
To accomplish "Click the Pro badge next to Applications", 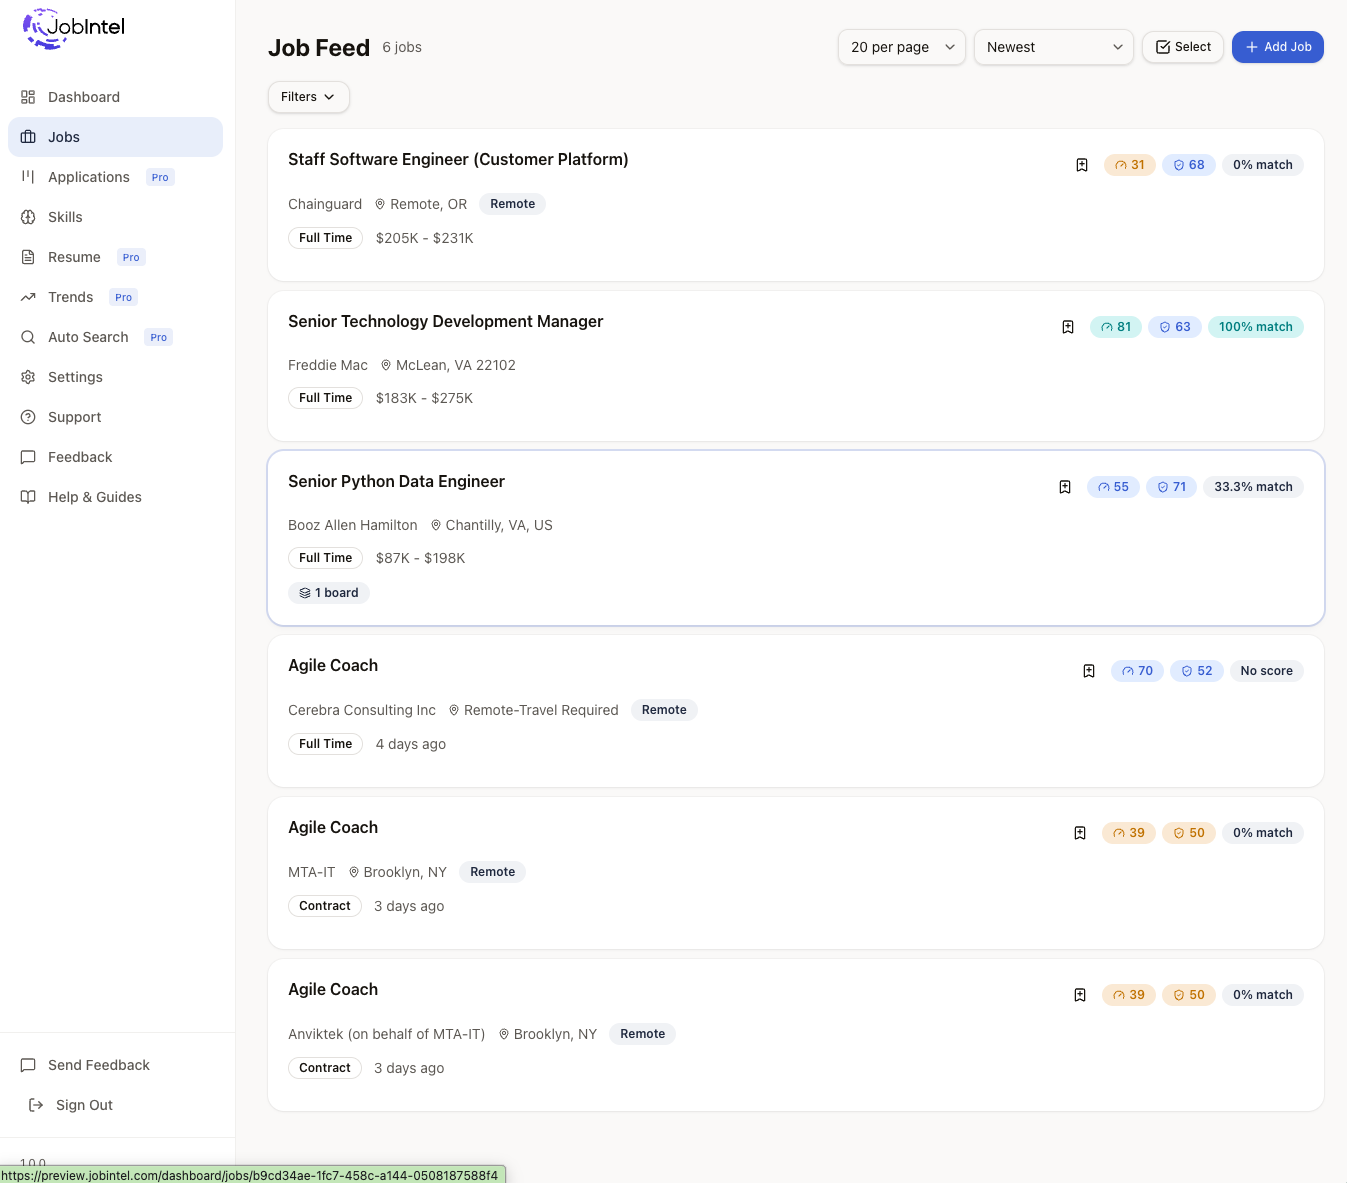I will [x=160, y=177].
